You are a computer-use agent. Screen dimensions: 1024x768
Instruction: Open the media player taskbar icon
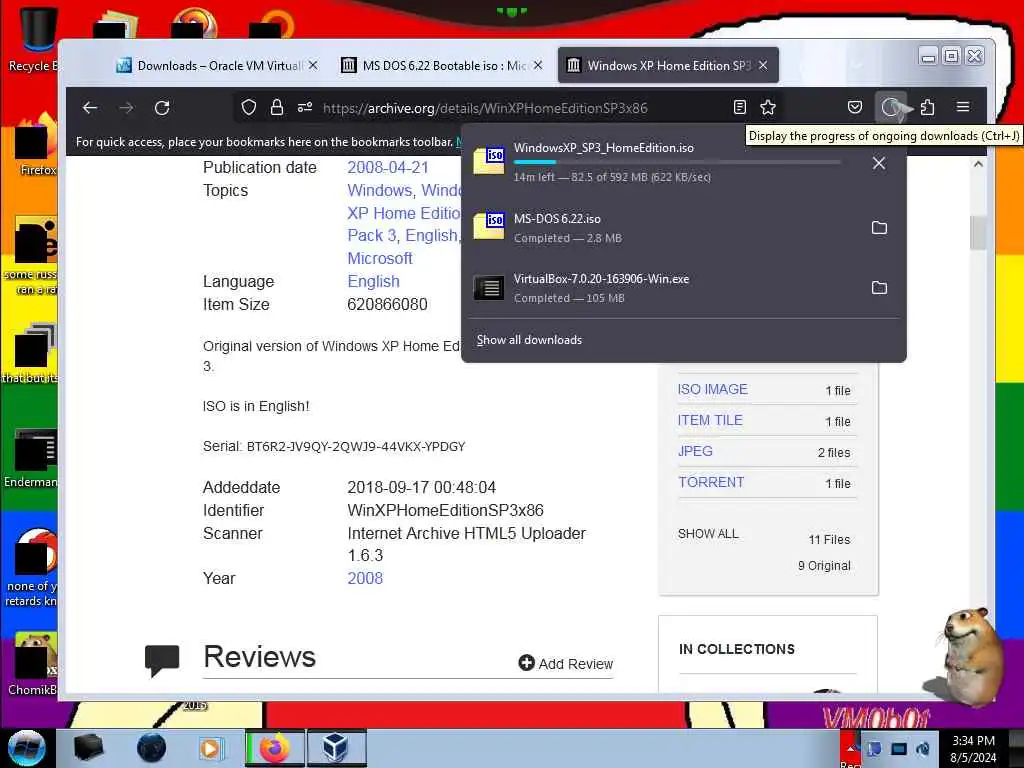click(x=210, y=748)
